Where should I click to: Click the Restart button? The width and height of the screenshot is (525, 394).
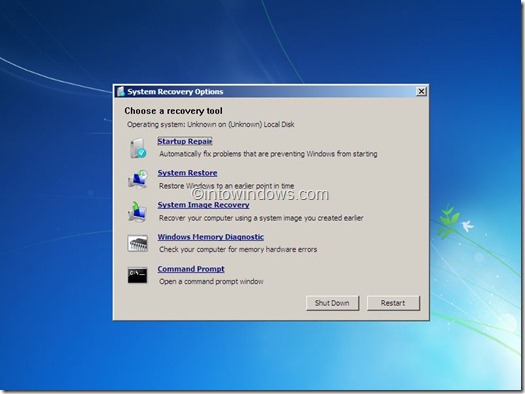click(x=393, y=303)
